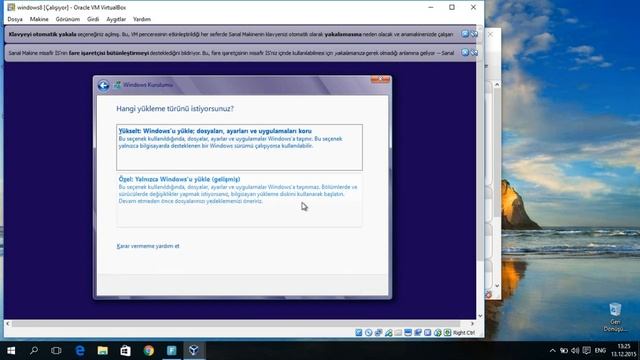Open the Yardım menu
Viewport: 640px width, 360px height.
pos(142,19)
